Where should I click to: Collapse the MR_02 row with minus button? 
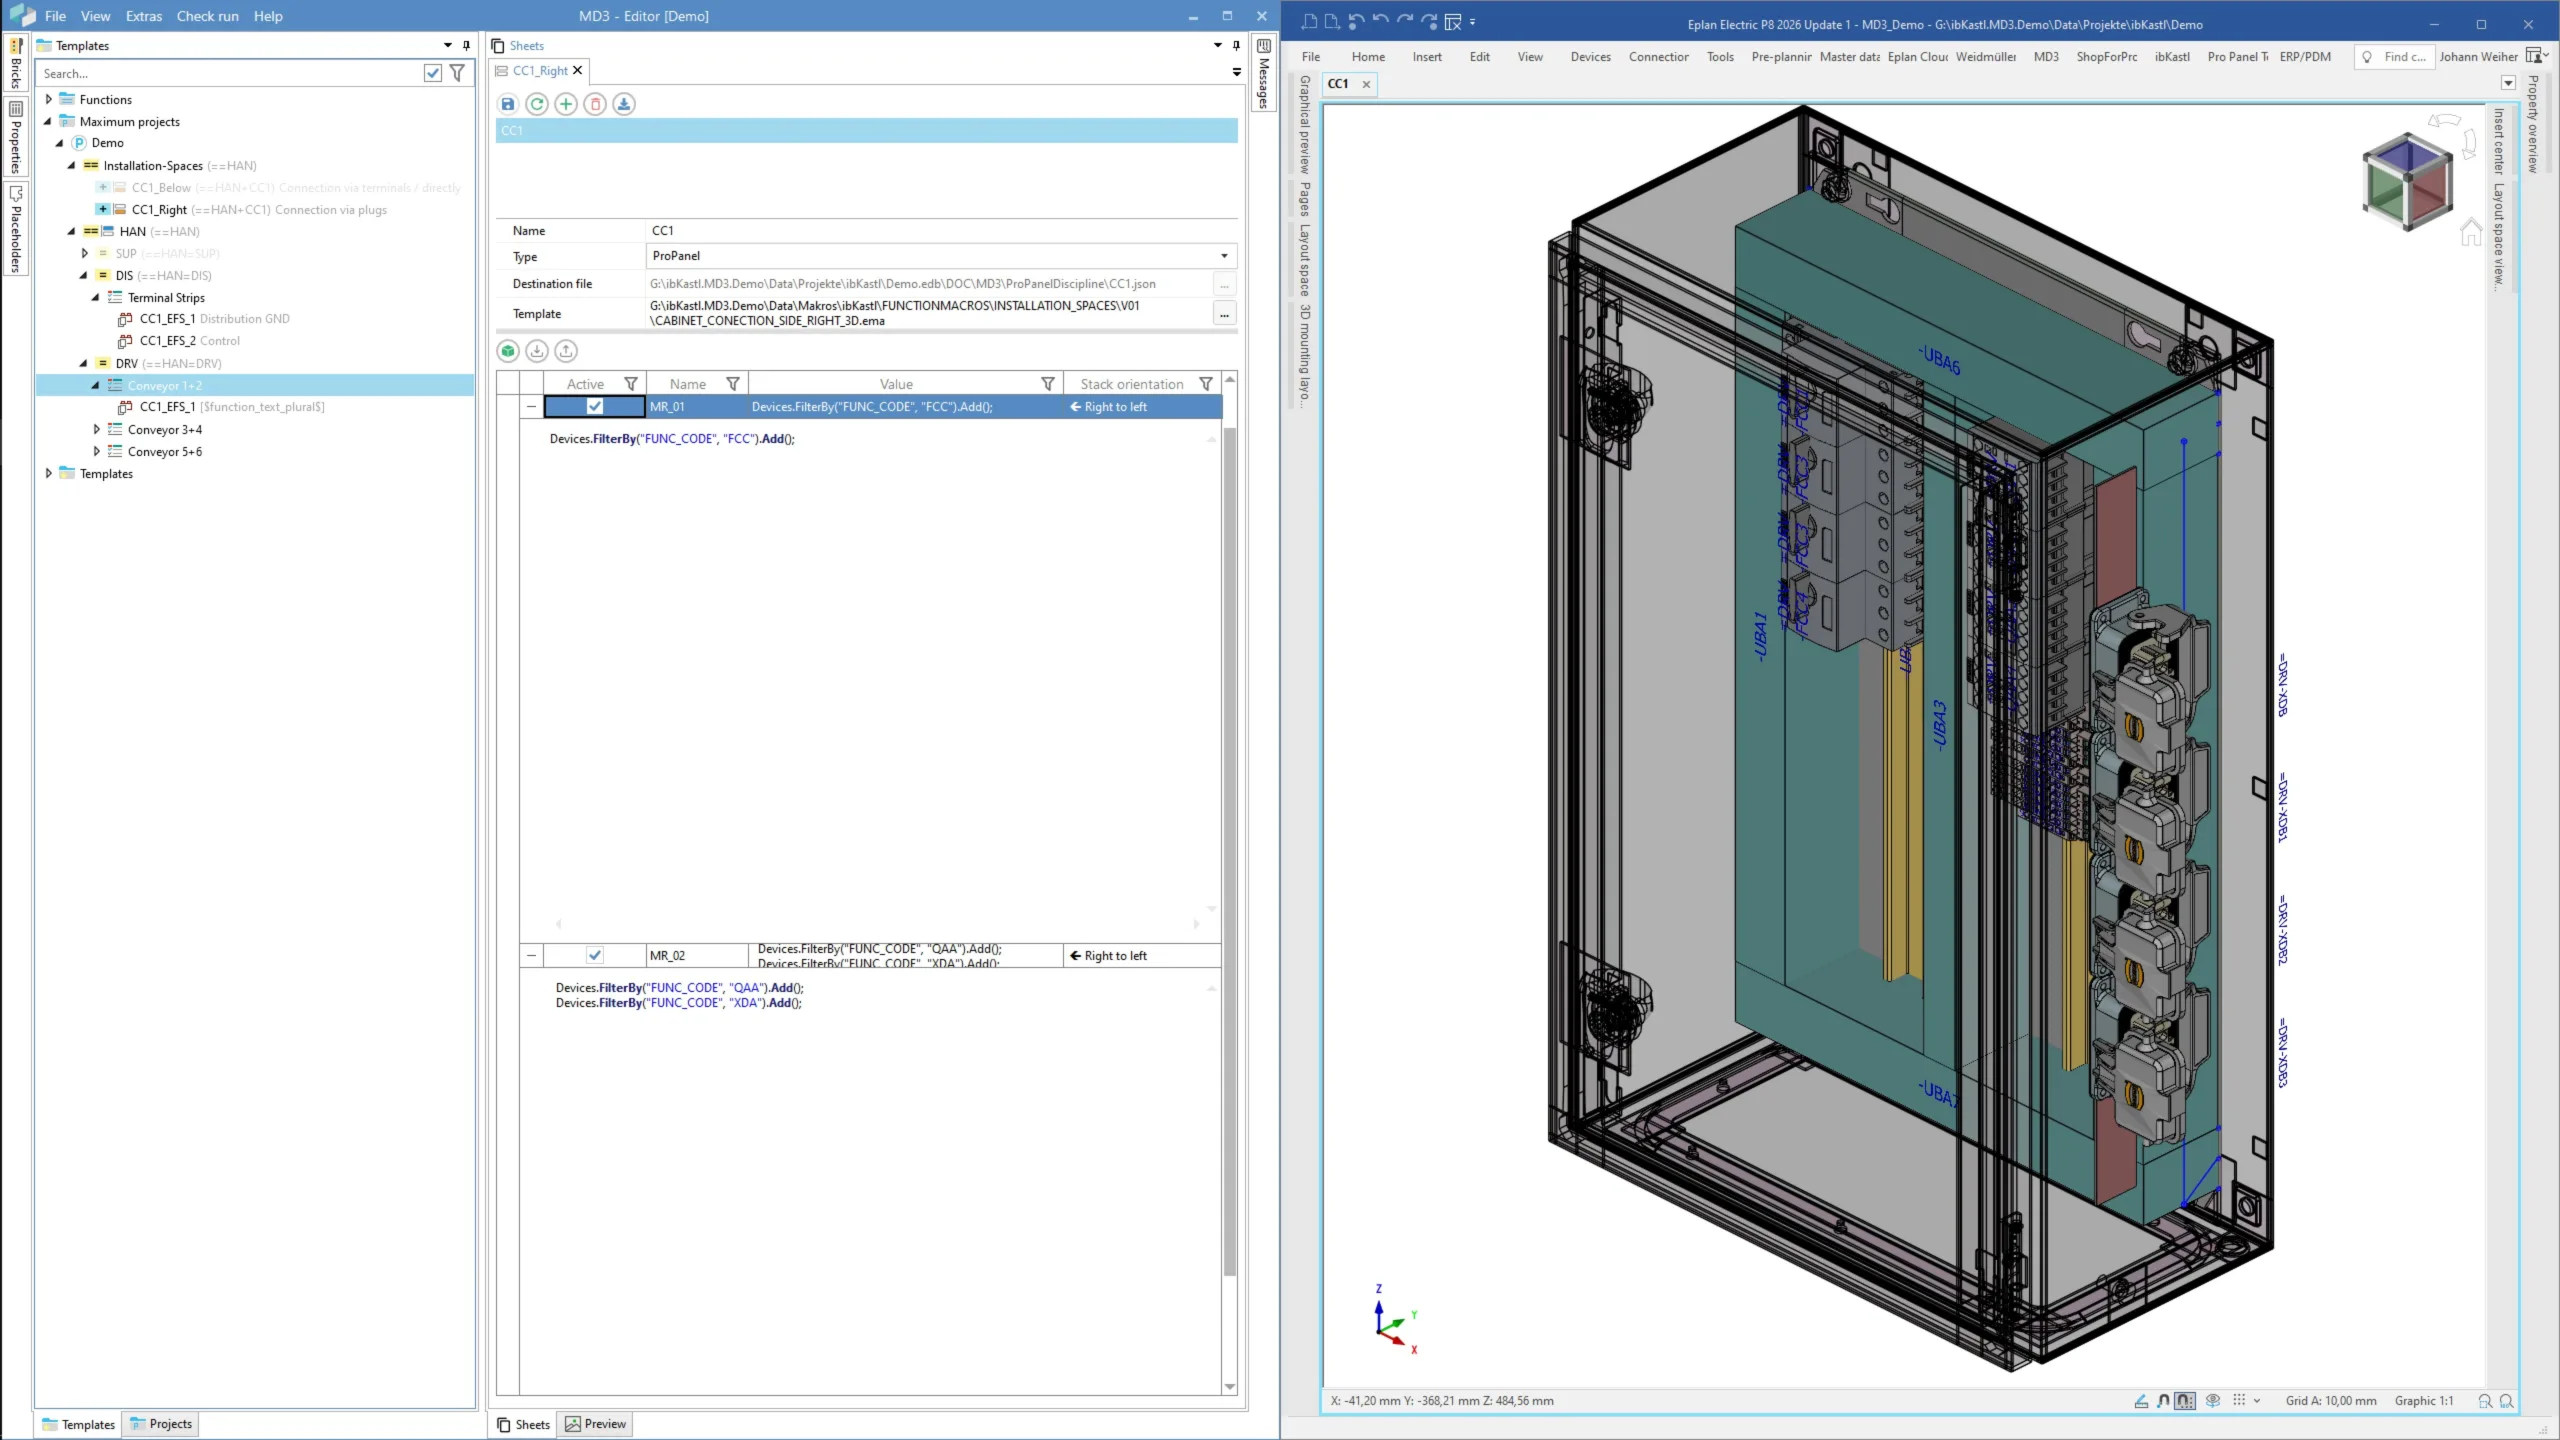[x=531, y=955]
